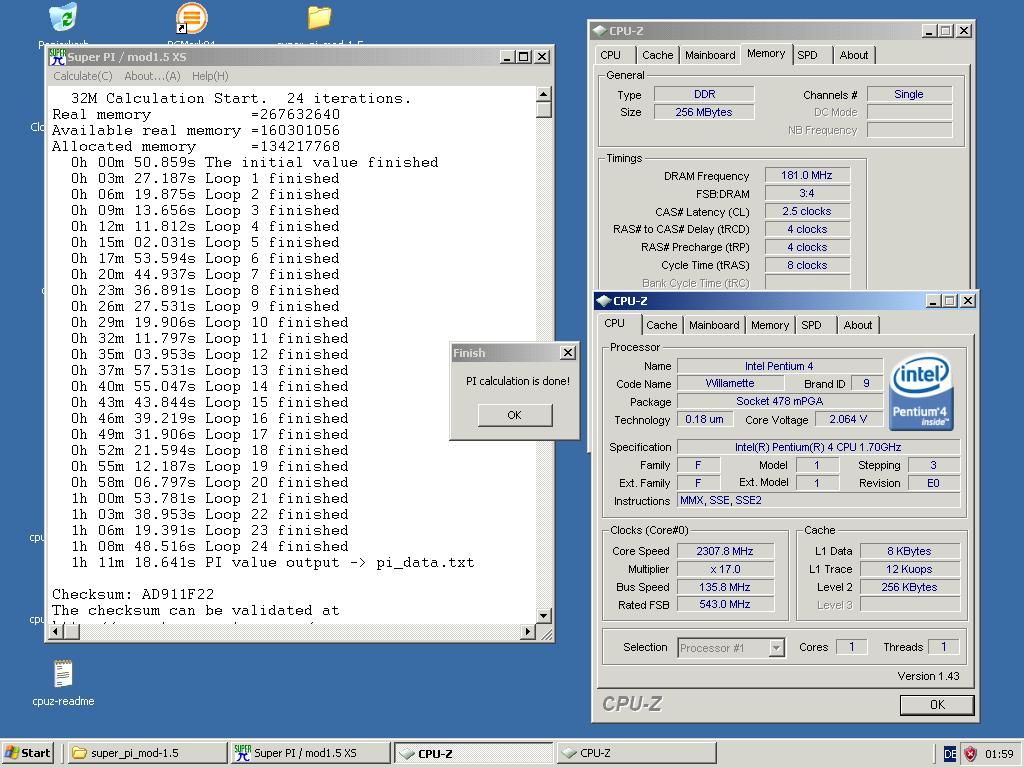The image size is (1024, 768).
Task: Close the Finish dialog with X
Action: (568, 353)
